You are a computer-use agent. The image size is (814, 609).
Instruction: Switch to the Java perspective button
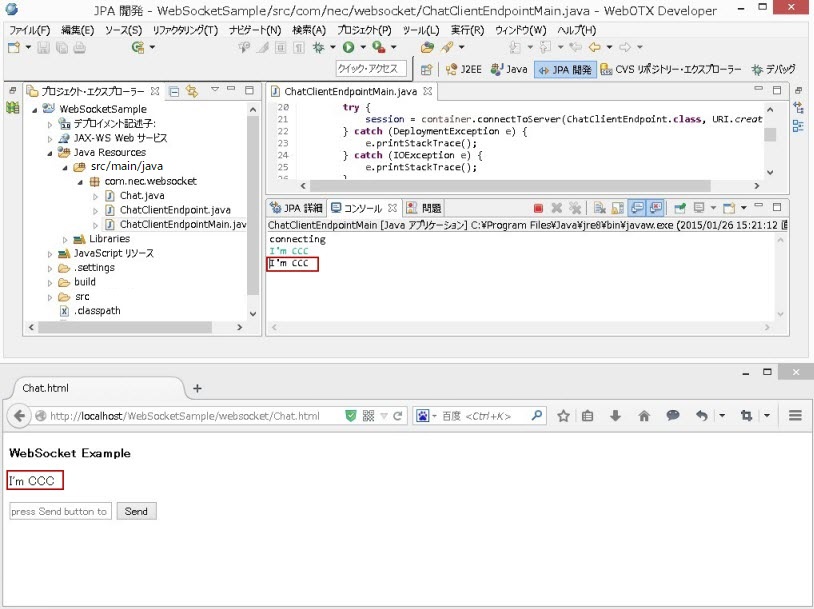(x=509, y=69)
